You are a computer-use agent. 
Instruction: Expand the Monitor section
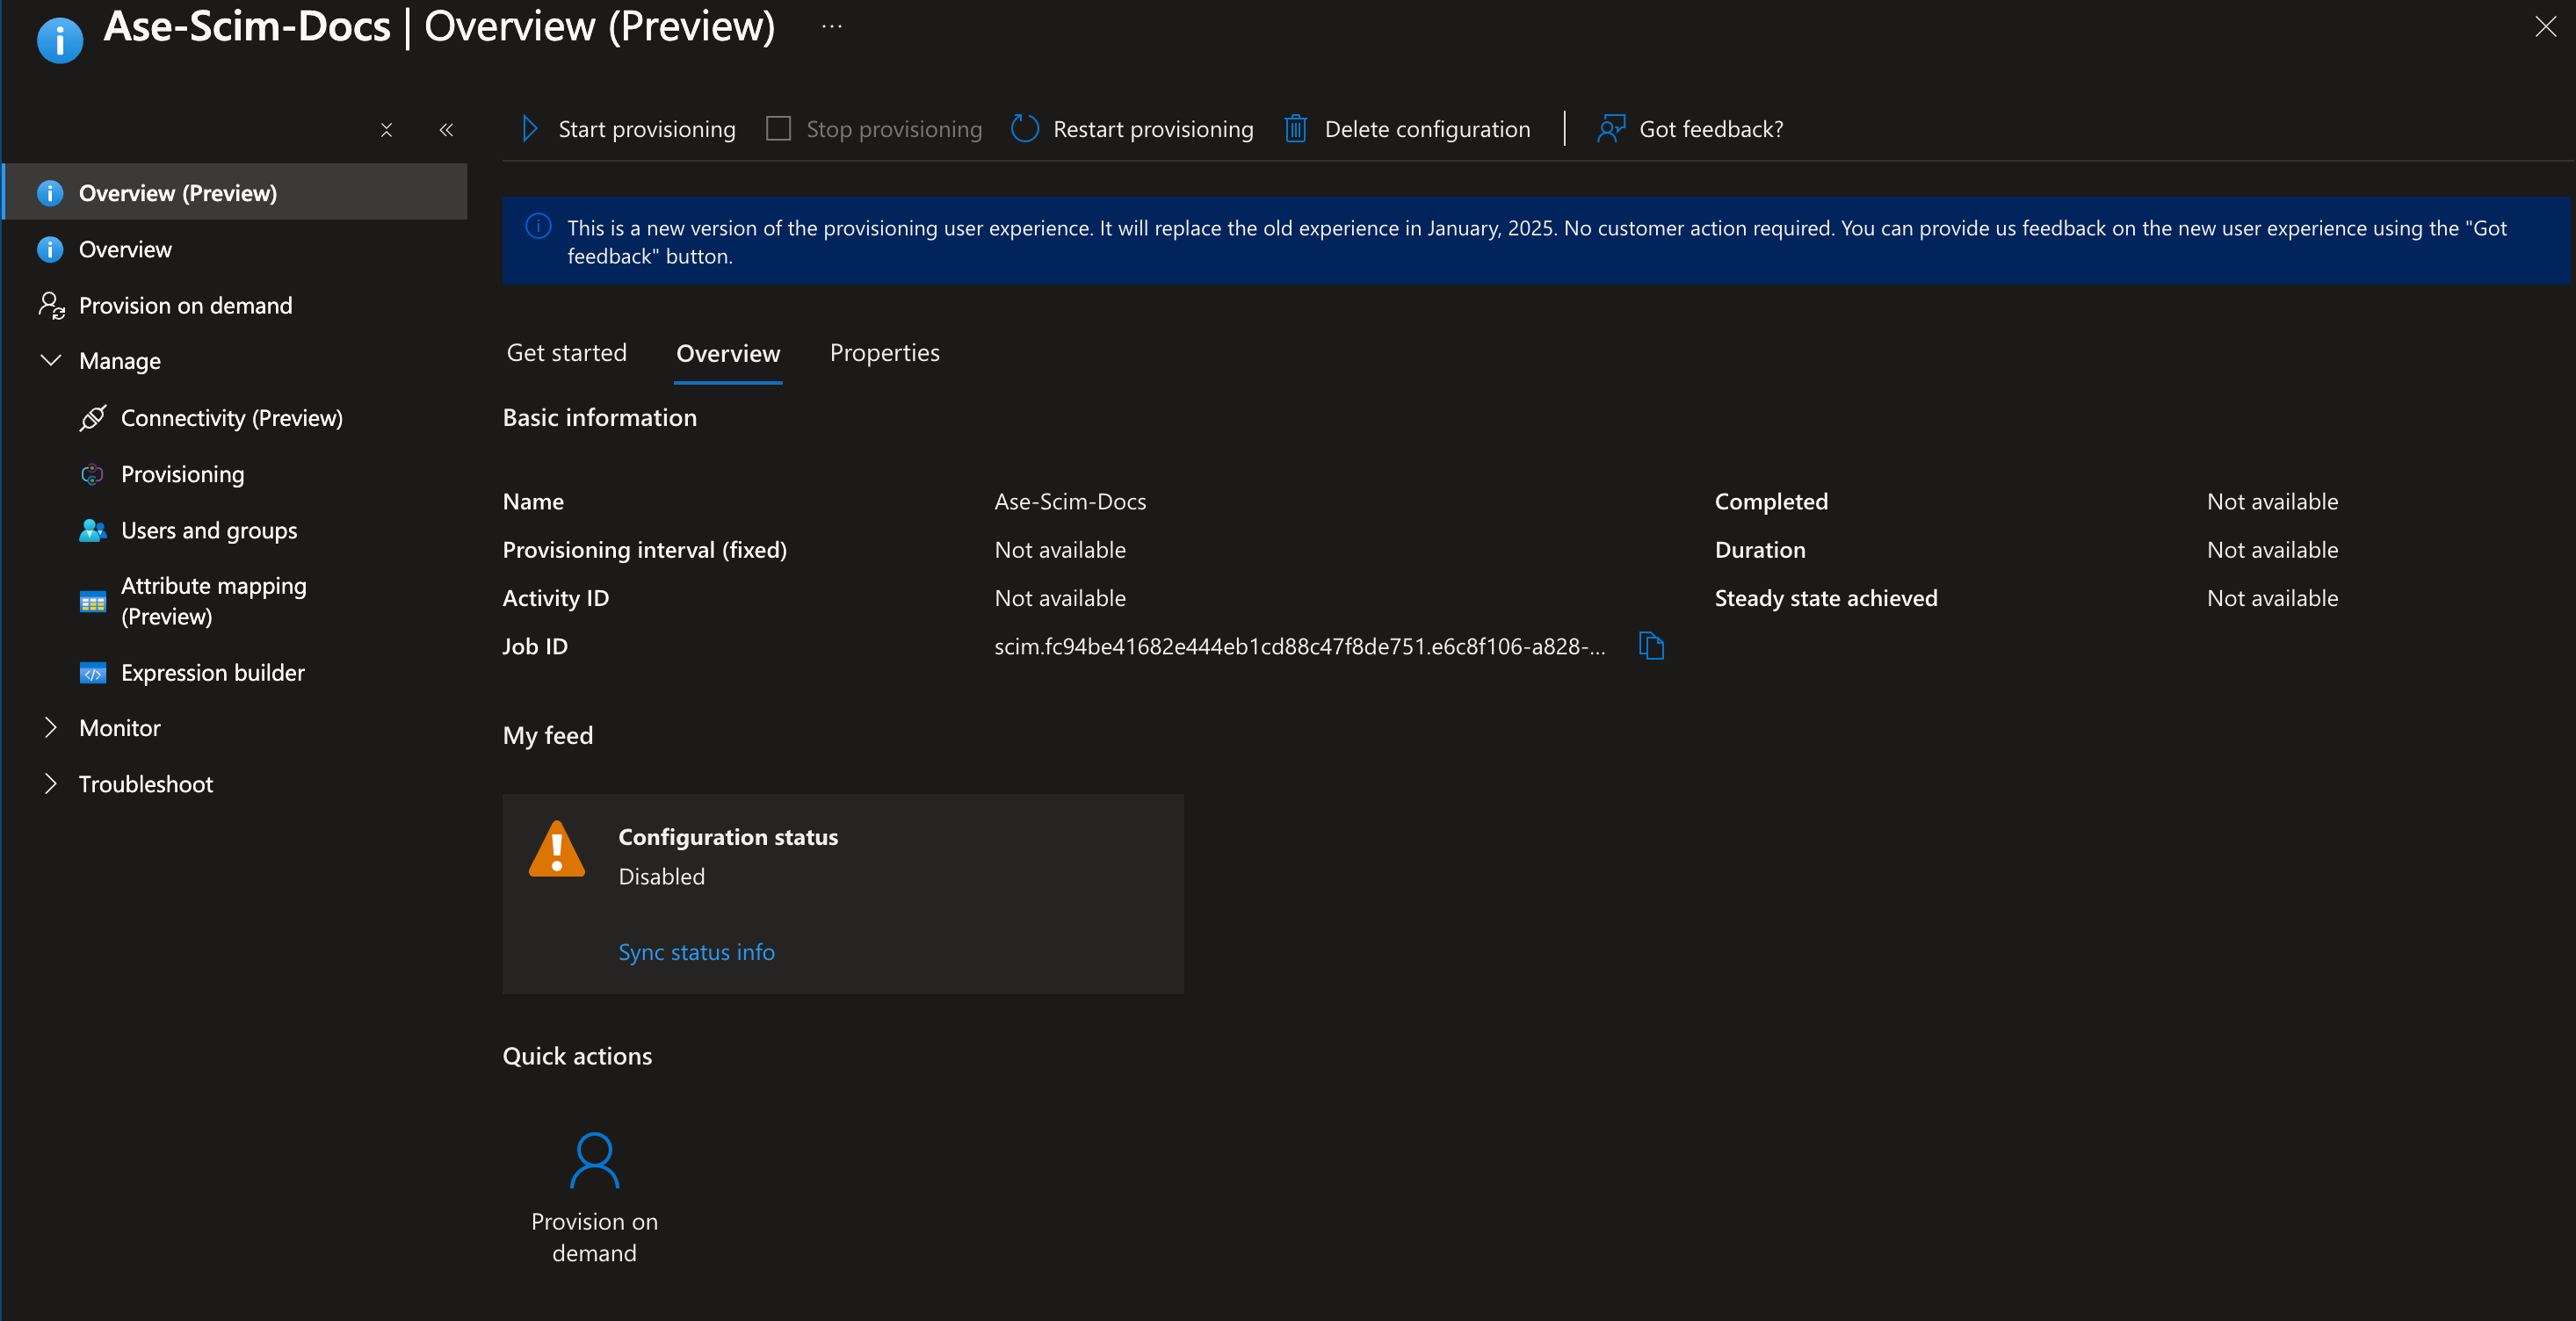coord(50,728)
